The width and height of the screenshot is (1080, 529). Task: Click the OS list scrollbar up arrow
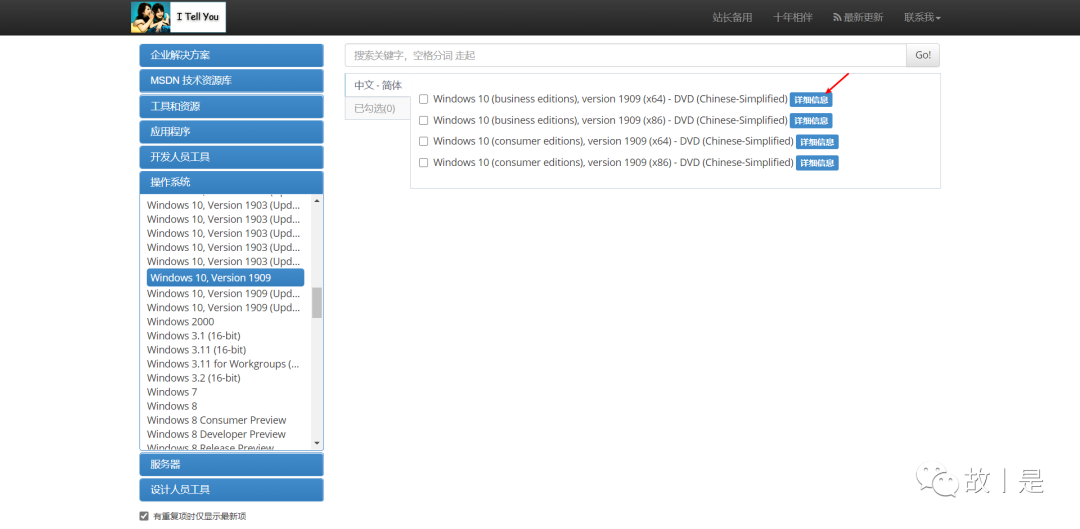point(317,200)
